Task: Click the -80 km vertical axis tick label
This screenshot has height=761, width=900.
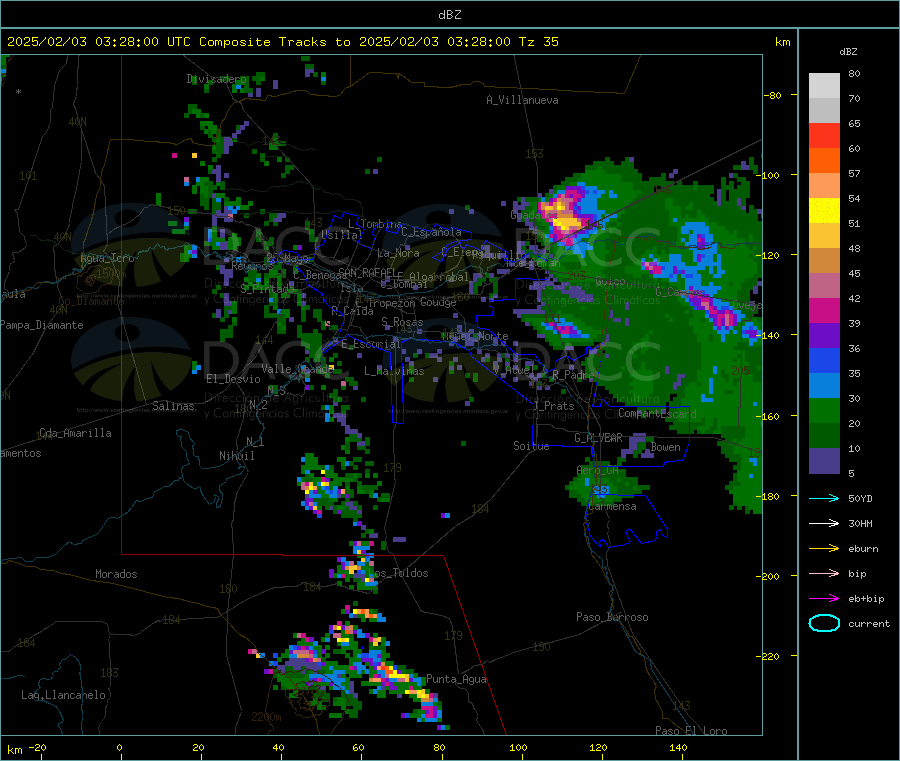Action: pos(773,95)
